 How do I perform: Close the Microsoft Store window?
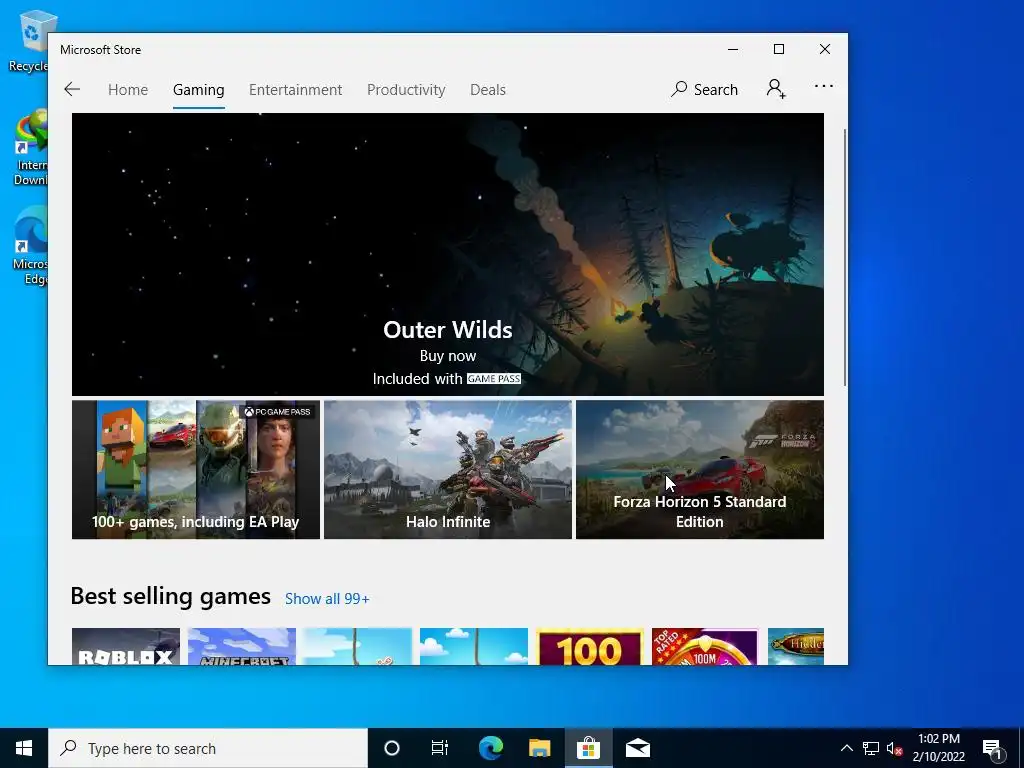click(x=825, y=50)
